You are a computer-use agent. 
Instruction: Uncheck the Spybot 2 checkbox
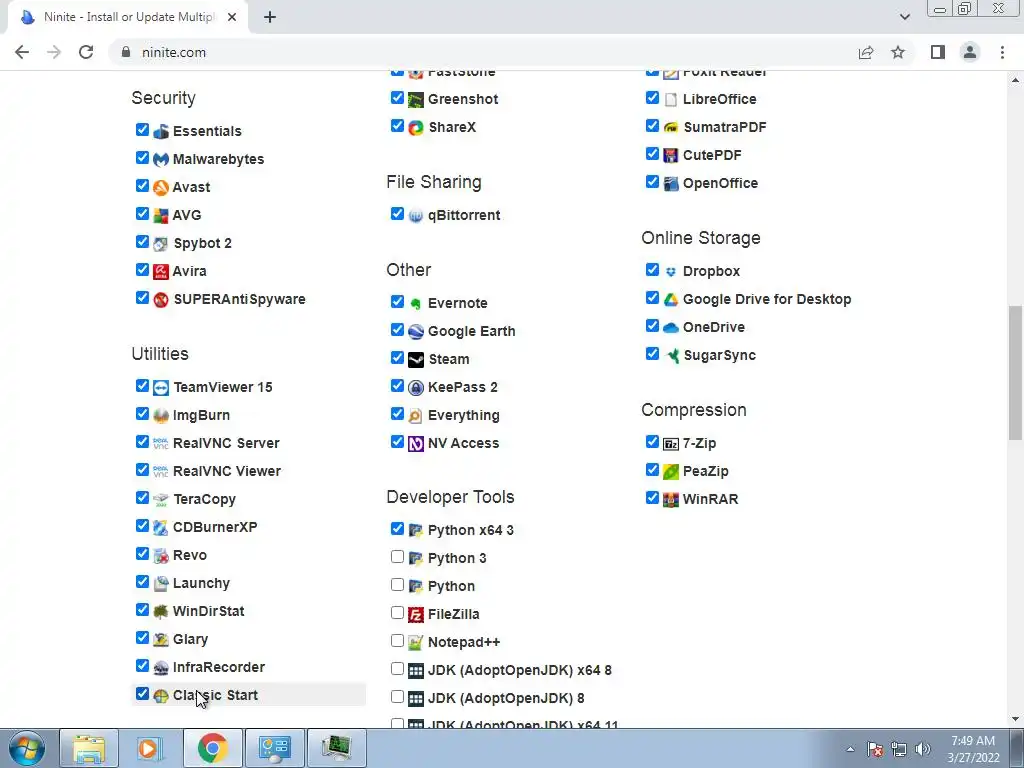[142, 242]
